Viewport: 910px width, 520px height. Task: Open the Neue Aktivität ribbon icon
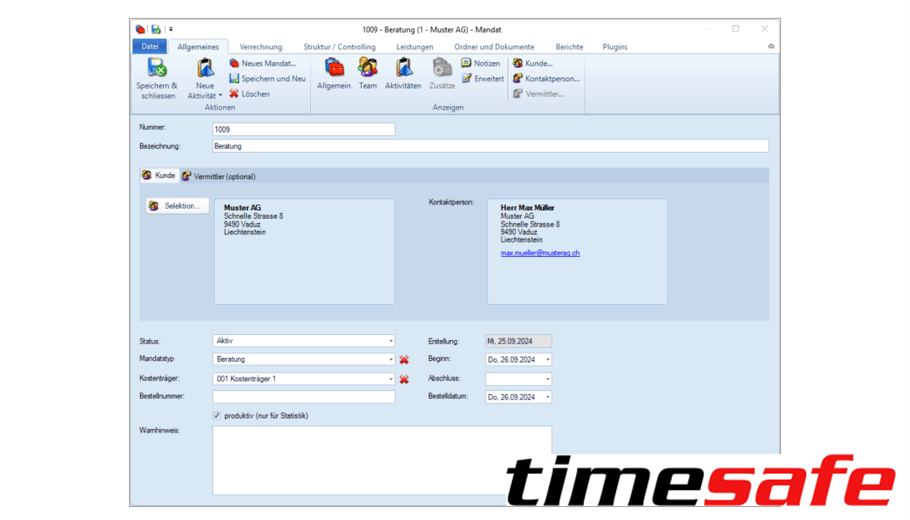coord(205,69)
